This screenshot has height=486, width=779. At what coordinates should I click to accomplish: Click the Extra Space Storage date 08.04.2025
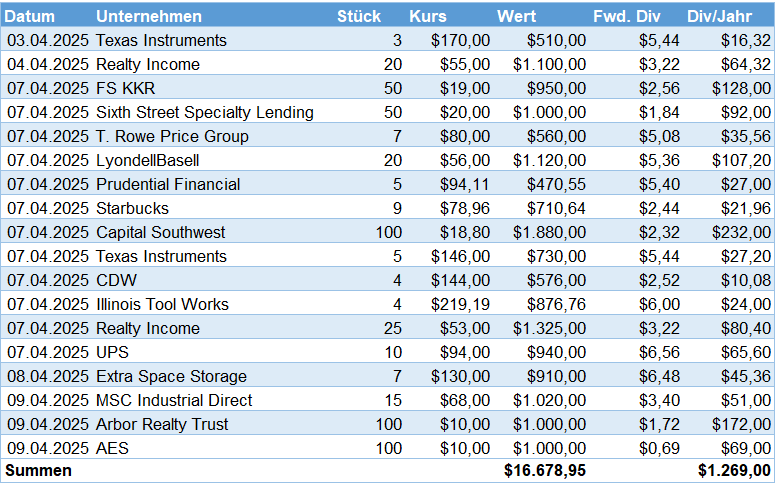tap(48, 376)
